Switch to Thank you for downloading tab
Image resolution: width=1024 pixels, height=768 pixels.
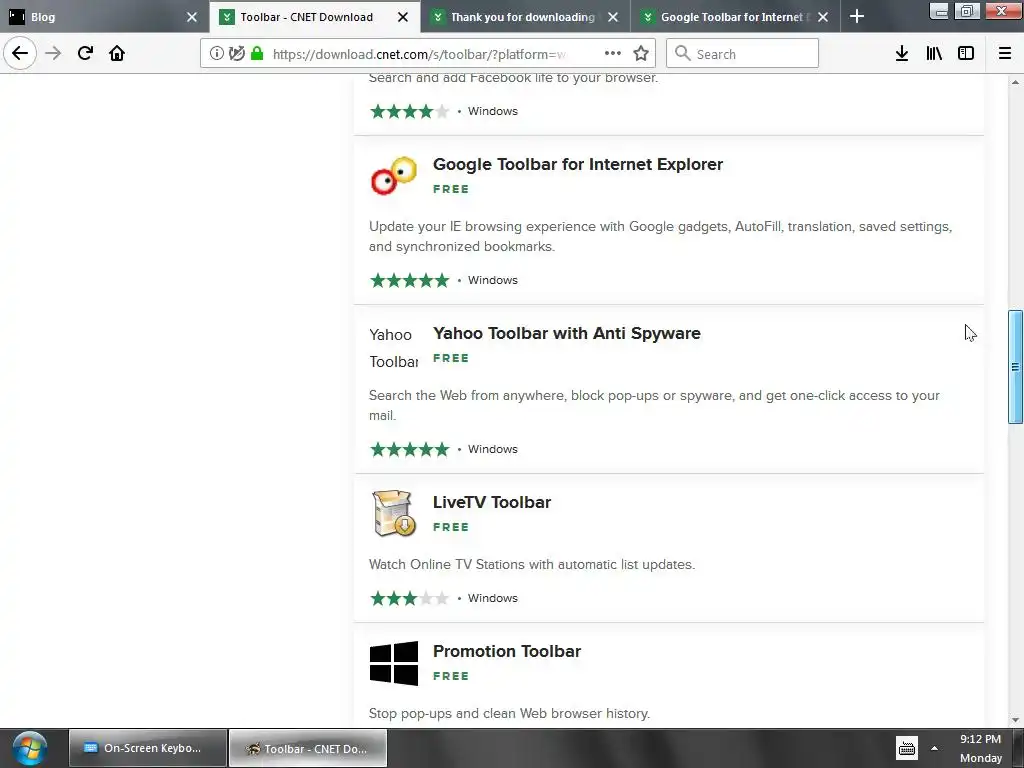click(x=525, y=17)
